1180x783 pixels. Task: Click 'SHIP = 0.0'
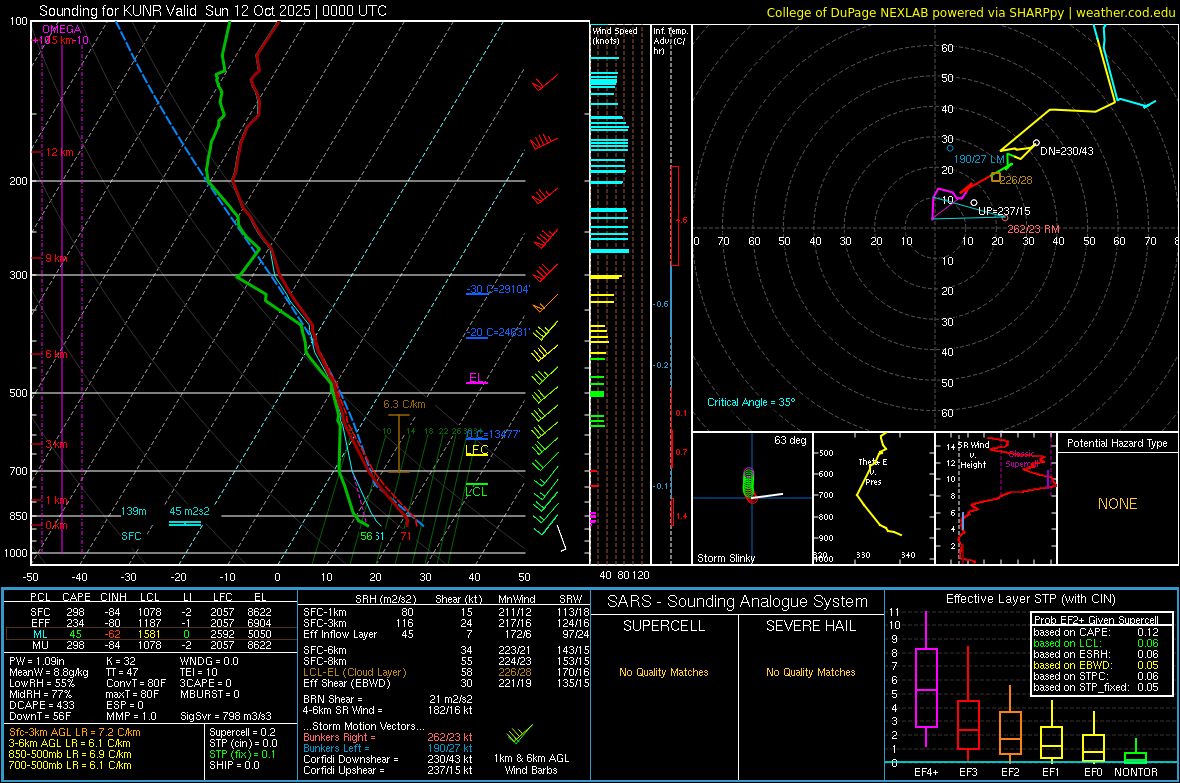point(234,765)
